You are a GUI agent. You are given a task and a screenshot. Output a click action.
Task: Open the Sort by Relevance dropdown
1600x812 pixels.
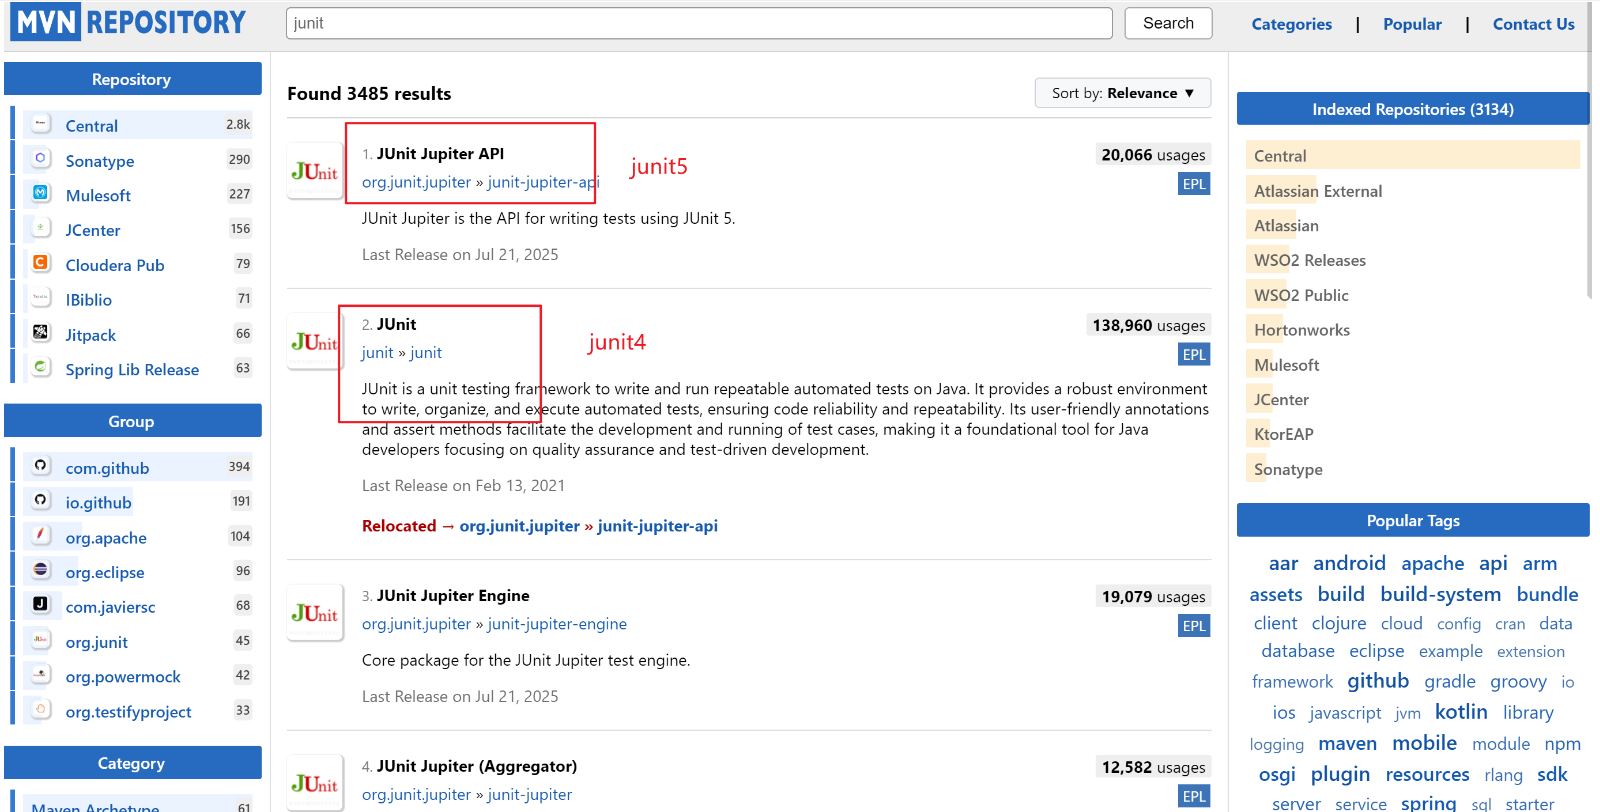1123,93
